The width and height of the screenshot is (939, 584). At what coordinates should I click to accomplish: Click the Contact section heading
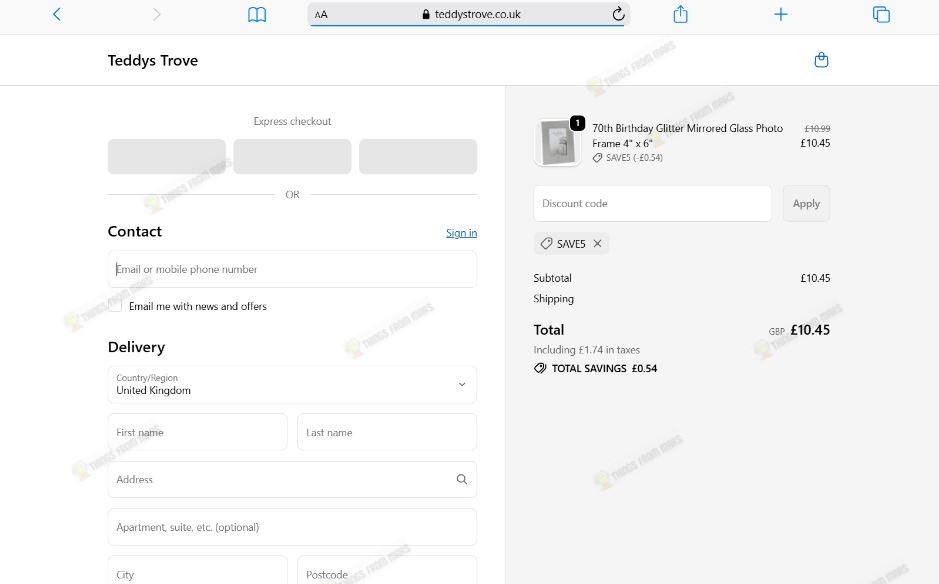[x=135, y=232]
